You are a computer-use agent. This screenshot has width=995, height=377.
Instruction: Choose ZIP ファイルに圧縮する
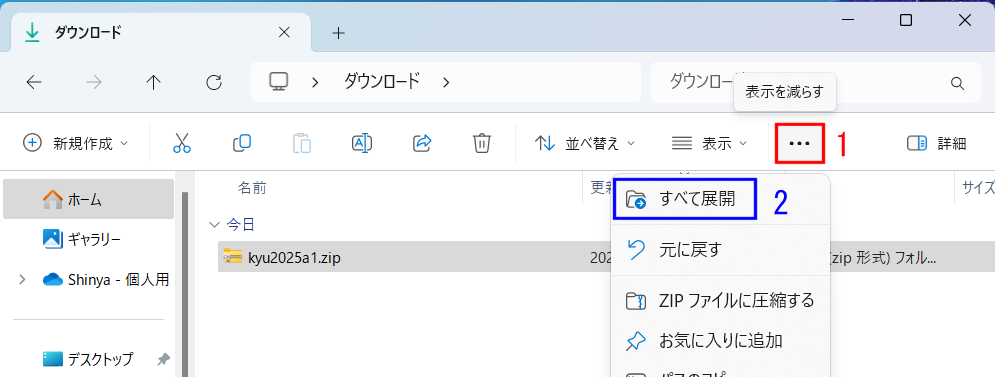[x=720, y=300]
